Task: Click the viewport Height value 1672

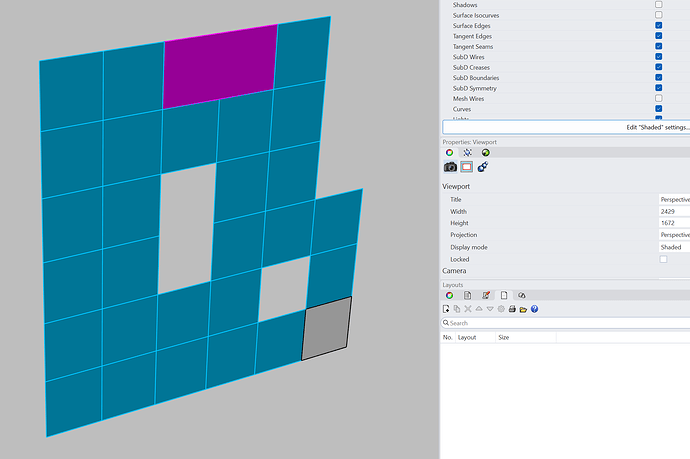Action: click(x=674, y=223)
